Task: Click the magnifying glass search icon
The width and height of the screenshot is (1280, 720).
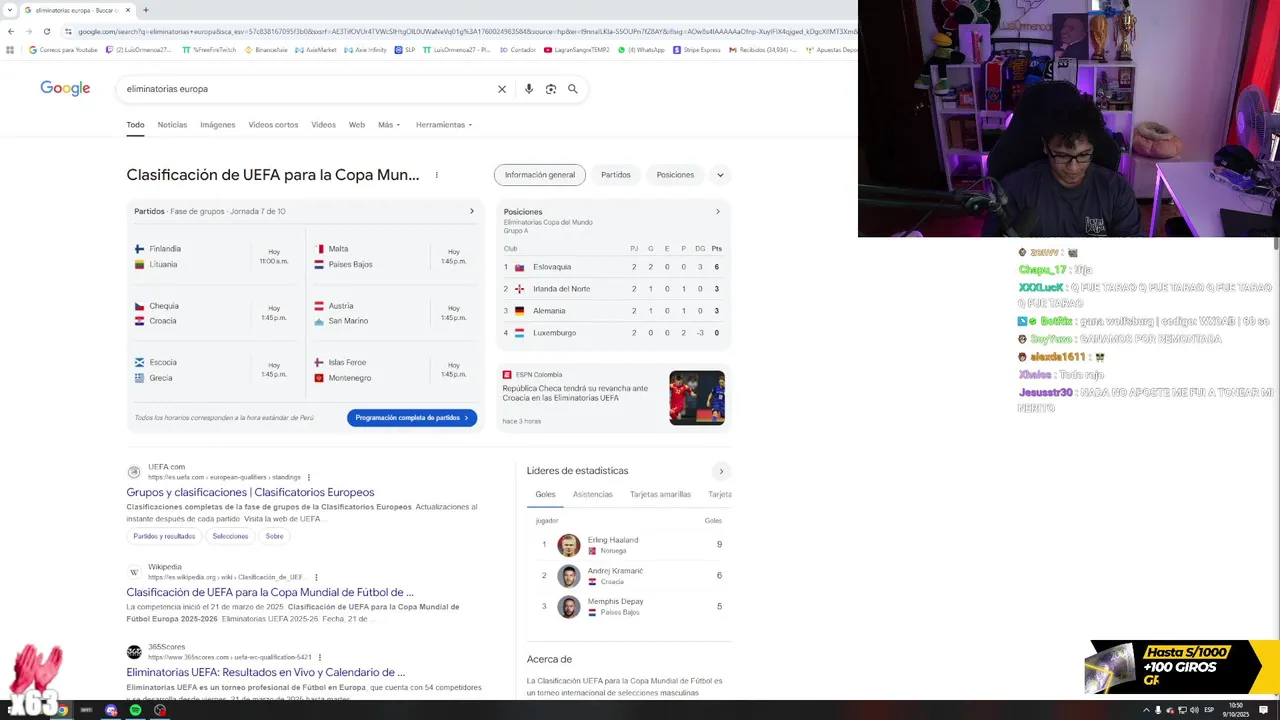Action: pyautogui.click(x=573, y=89)
